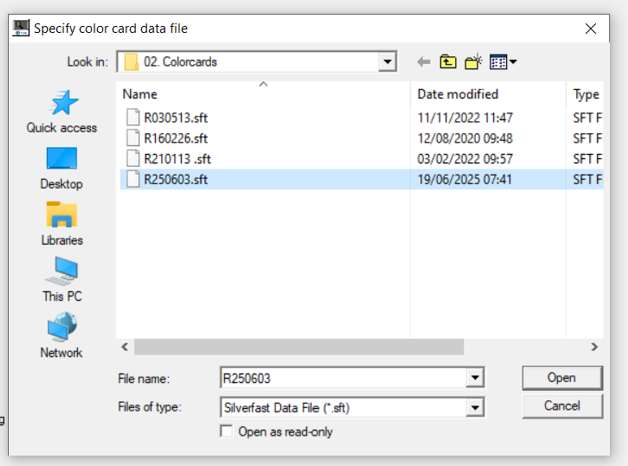Click the dialog title bar app icon

pyautogui.click(x=20, y=28)
